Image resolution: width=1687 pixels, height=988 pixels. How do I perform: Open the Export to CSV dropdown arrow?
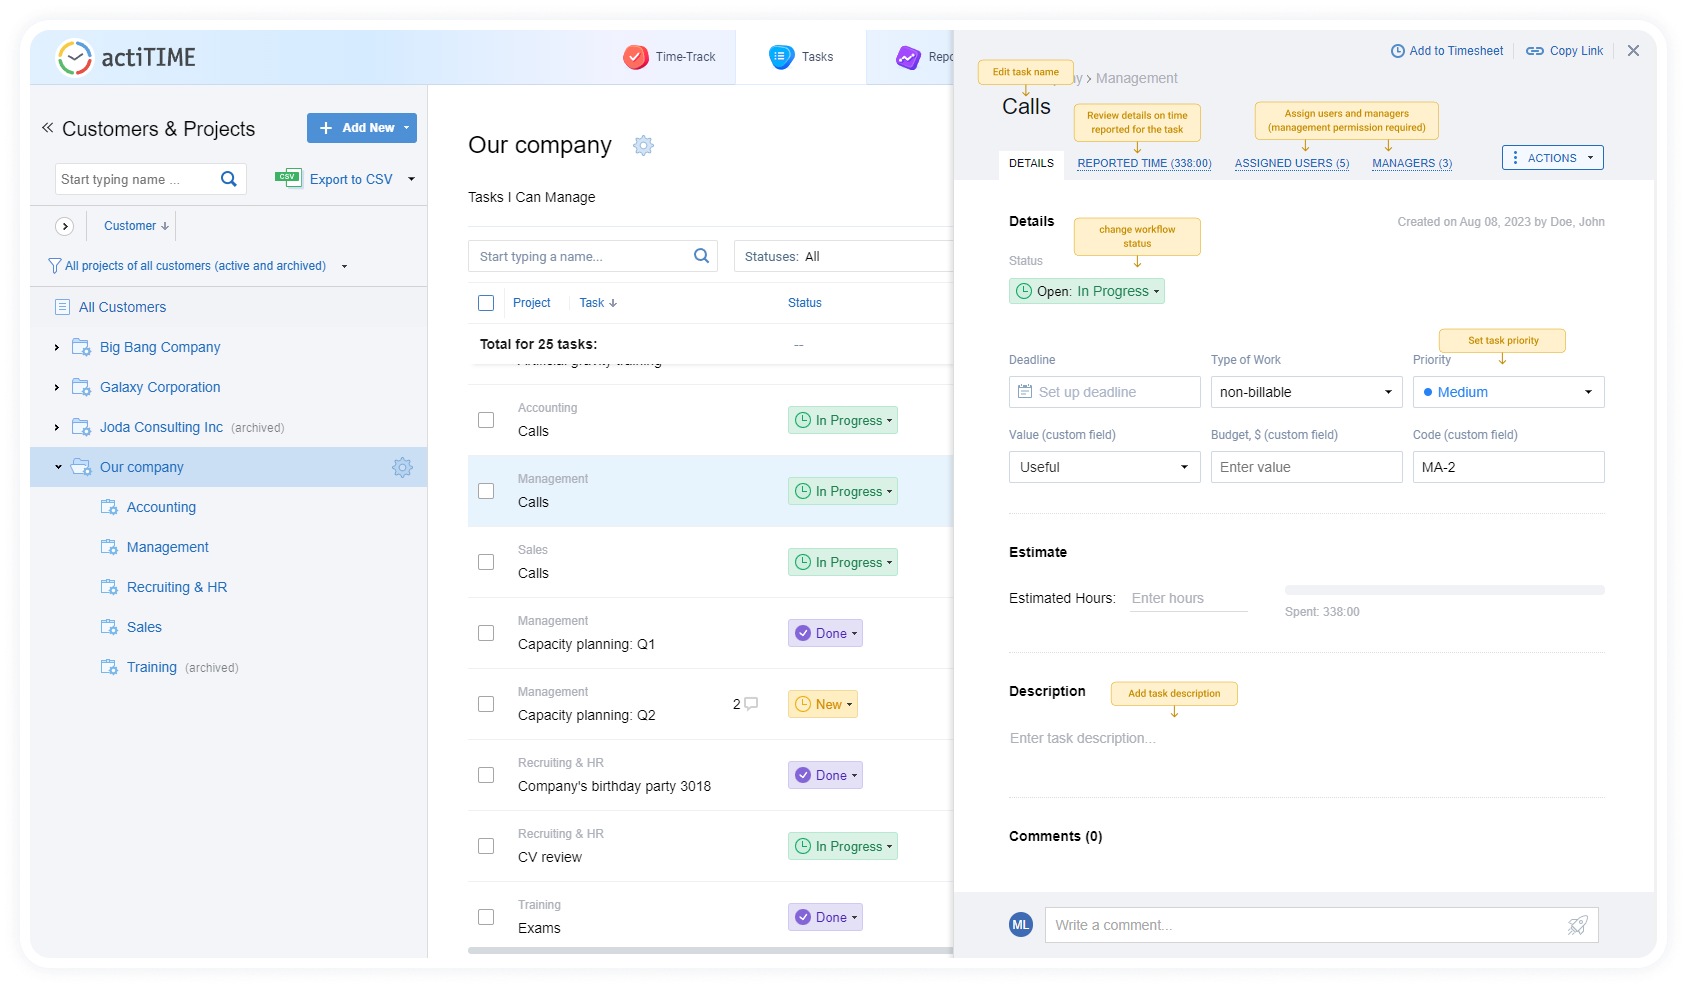pos(411,179)
